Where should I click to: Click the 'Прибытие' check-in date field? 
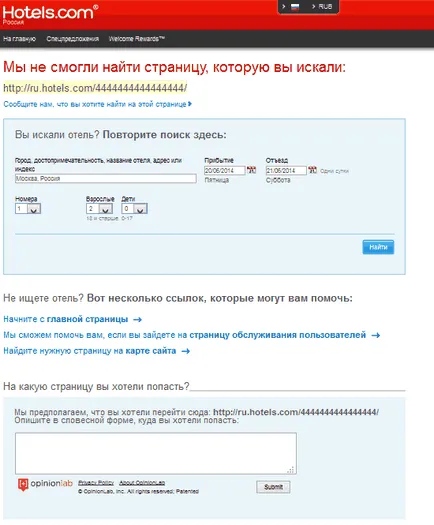(x=224, y=170)
